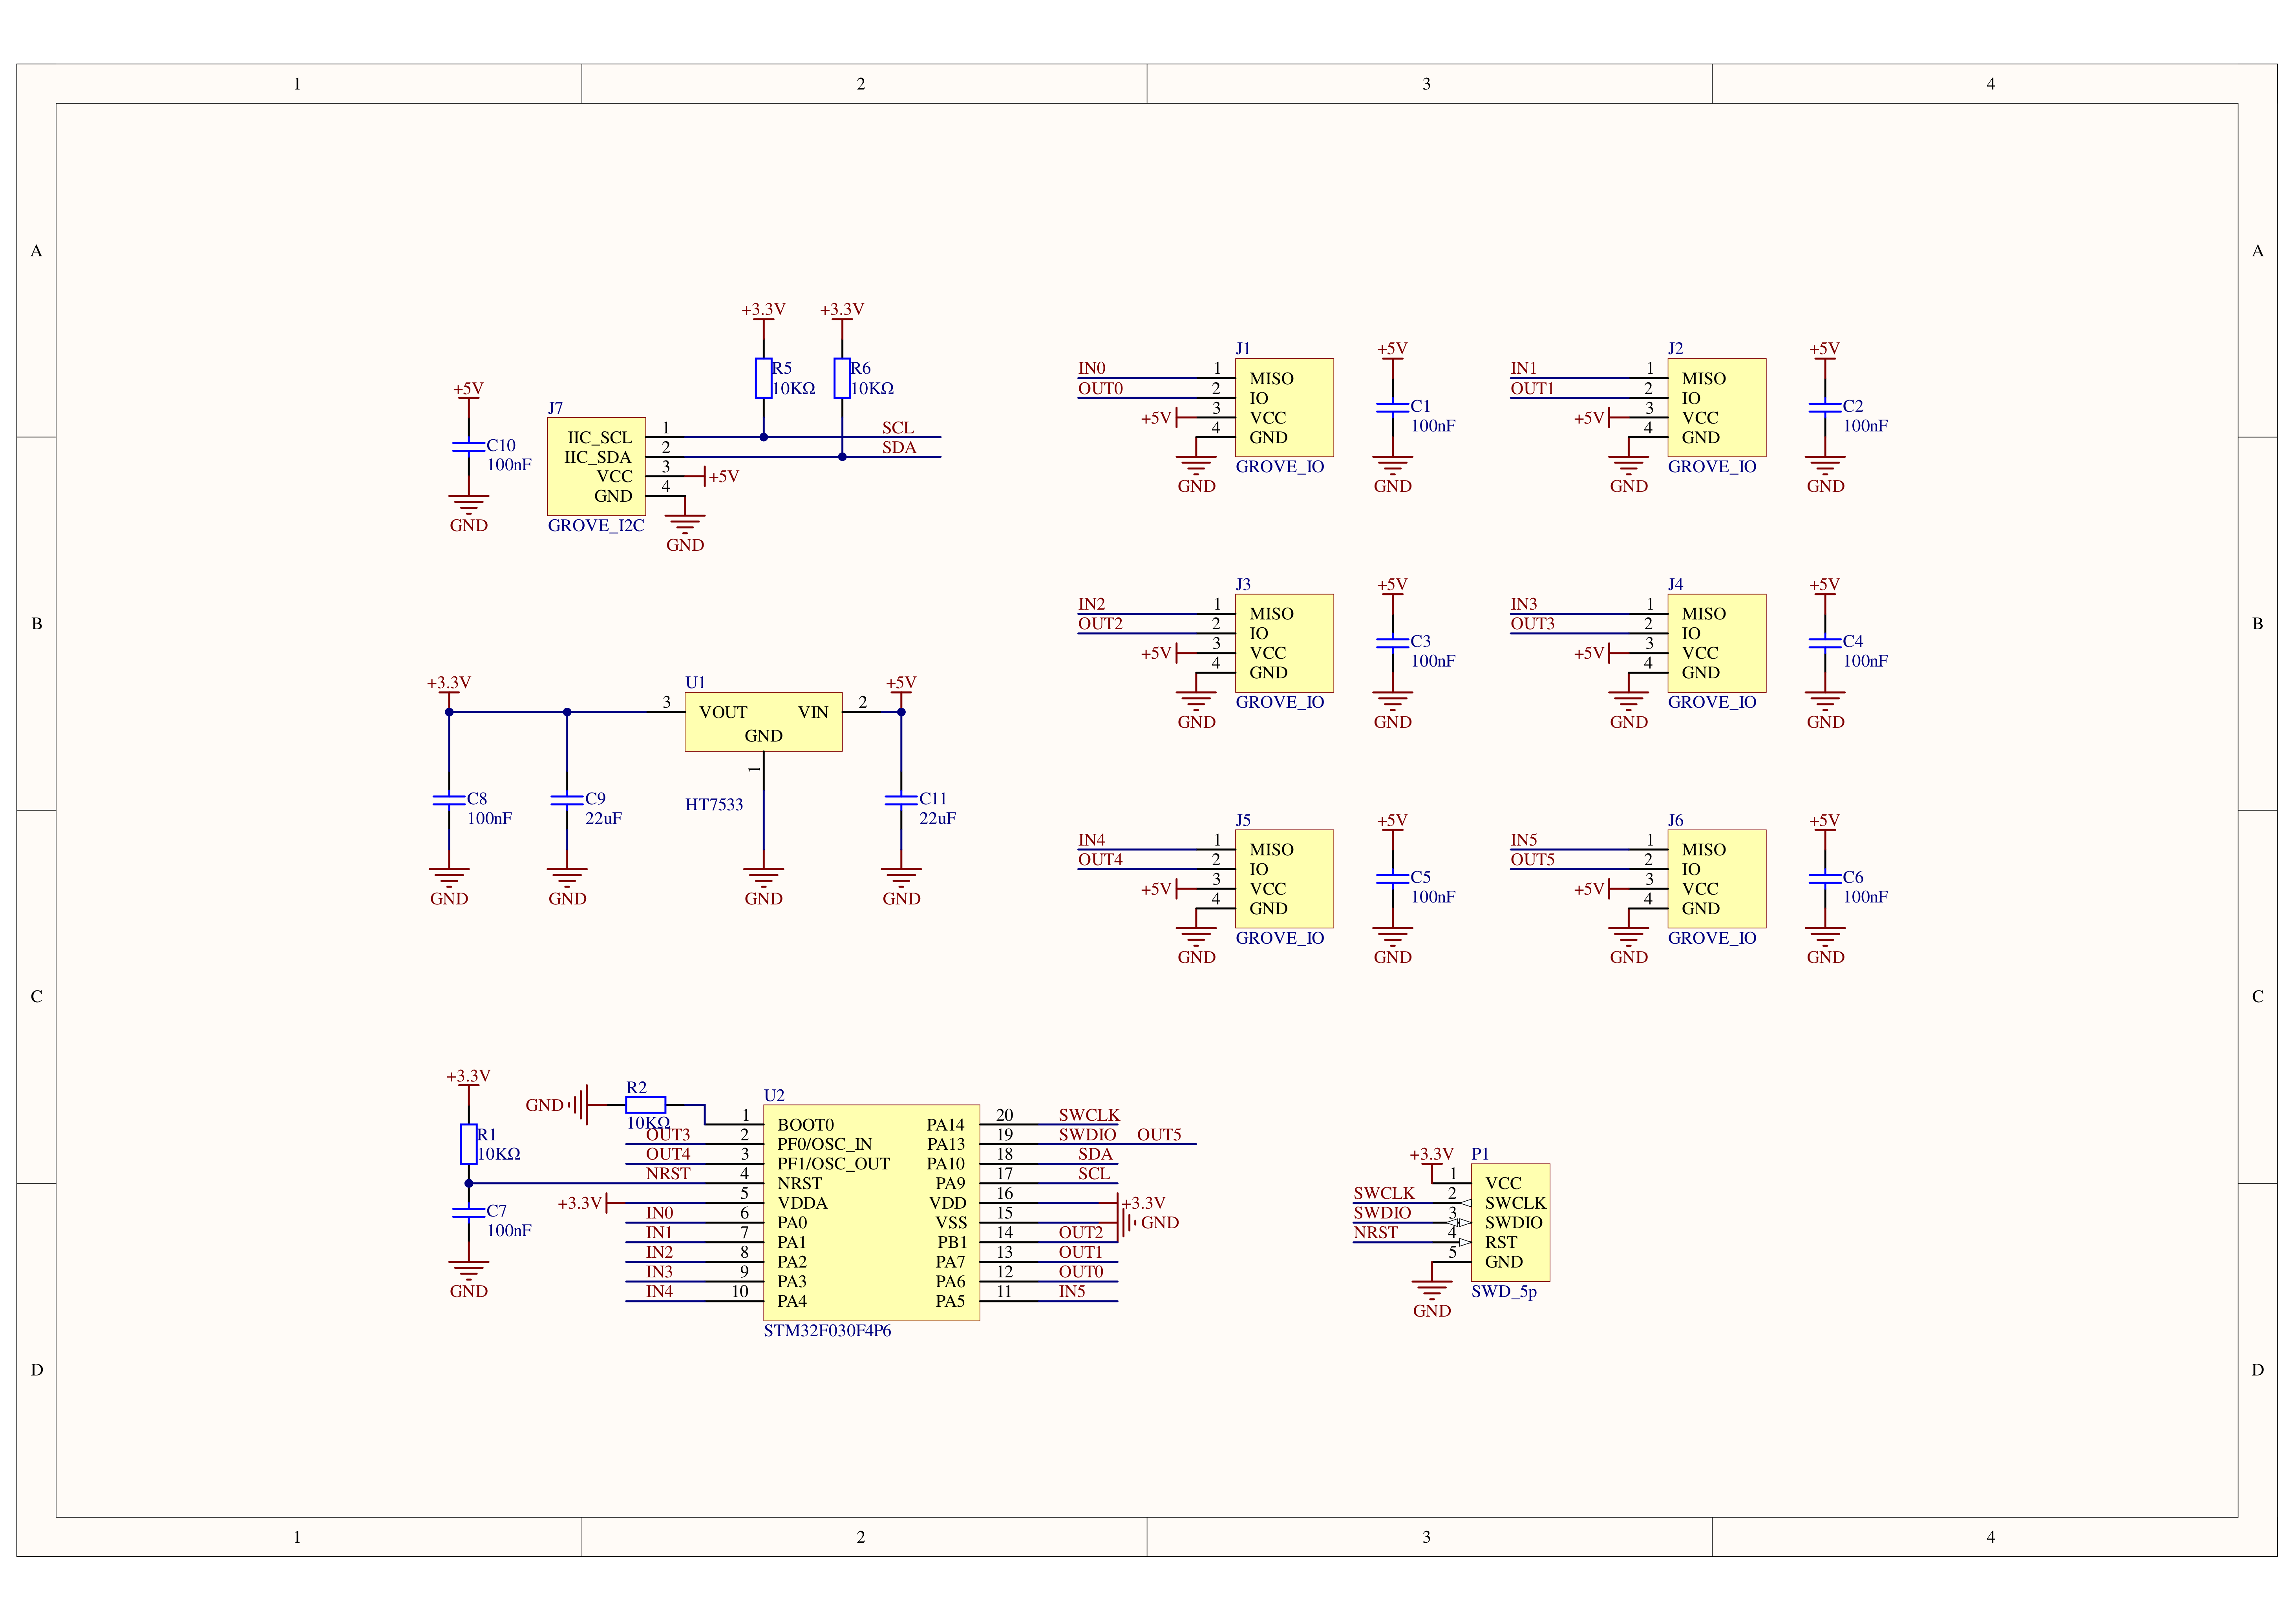Viewport: 2296px width, 1622px height.
Task: Click the VIN pin label on U1
Action: point(813,713)
